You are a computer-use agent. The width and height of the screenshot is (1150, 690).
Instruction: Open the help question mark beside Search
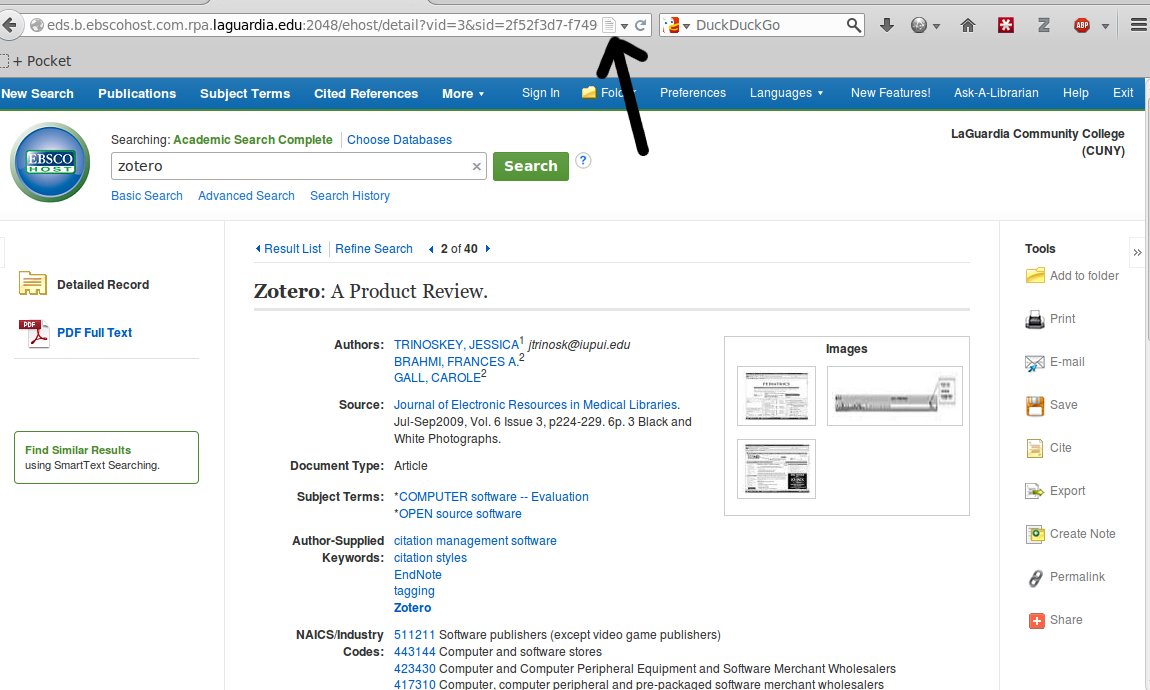(583, 160)
